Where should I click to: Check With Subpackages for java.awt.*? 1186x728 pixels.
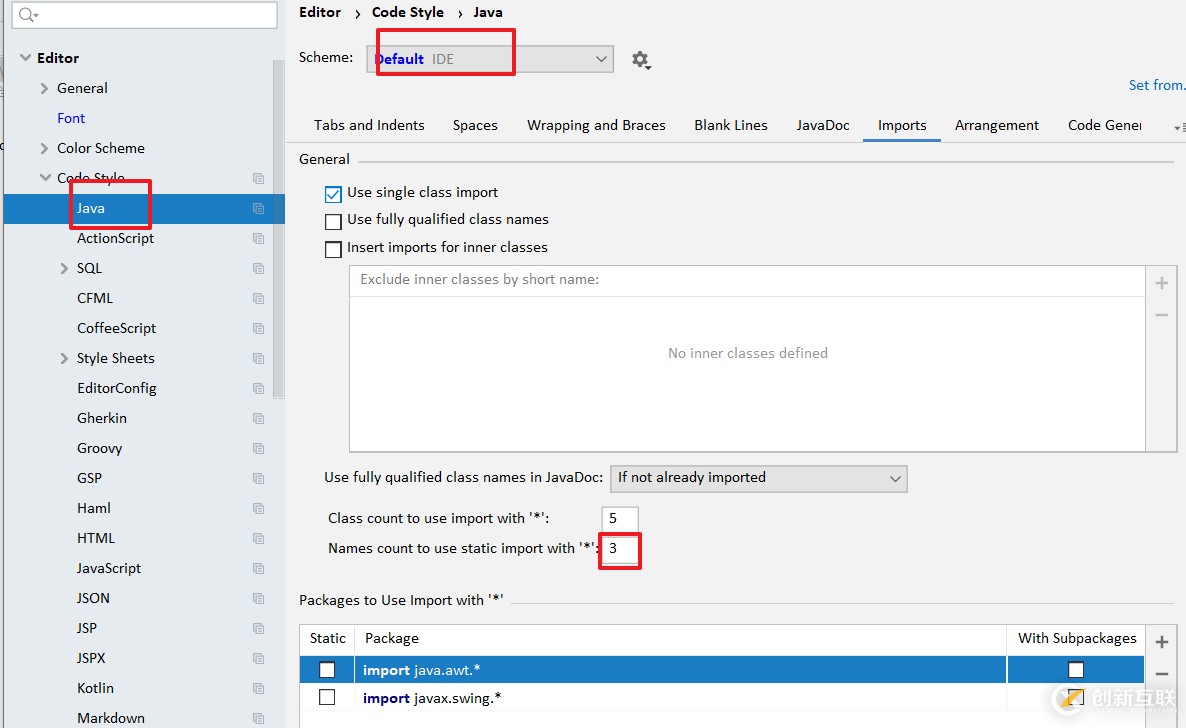point(1076,670)
